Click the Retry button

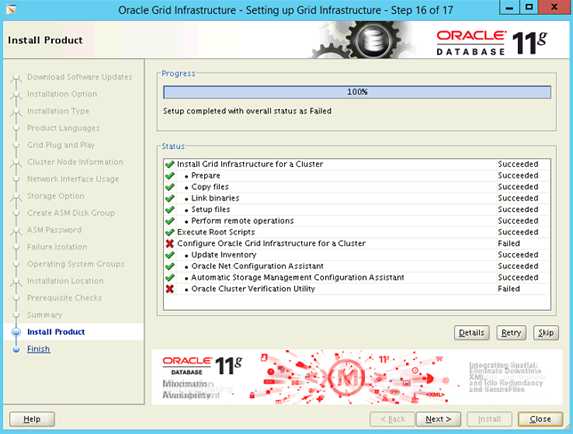pyautogui.click(x=511, y=332)
